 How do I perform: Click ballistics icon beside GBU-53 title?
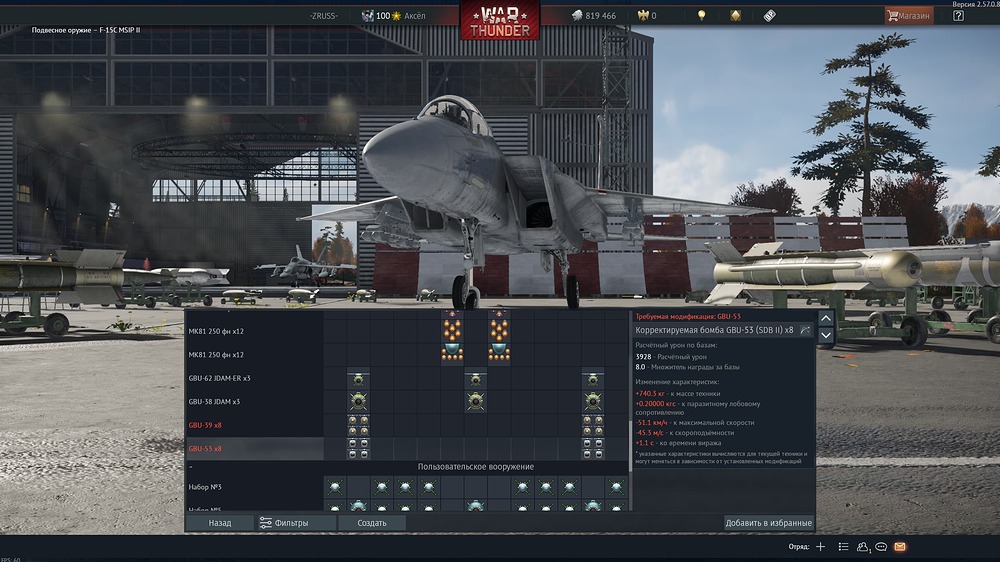805,330
